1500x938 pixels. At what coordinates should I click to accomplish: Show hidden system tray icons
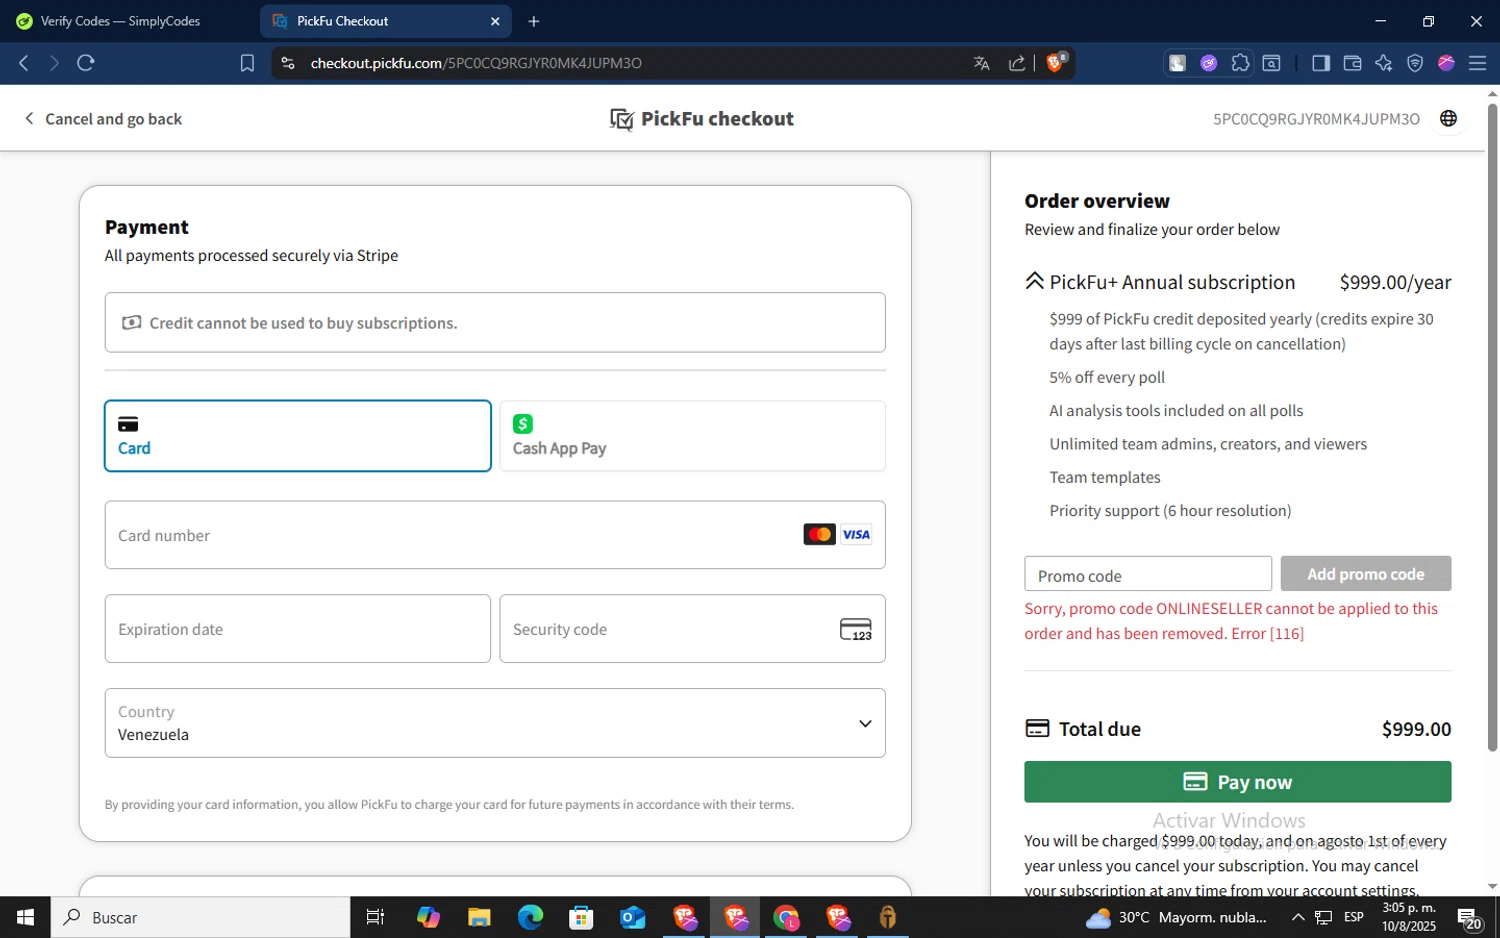click(1298, 917)
